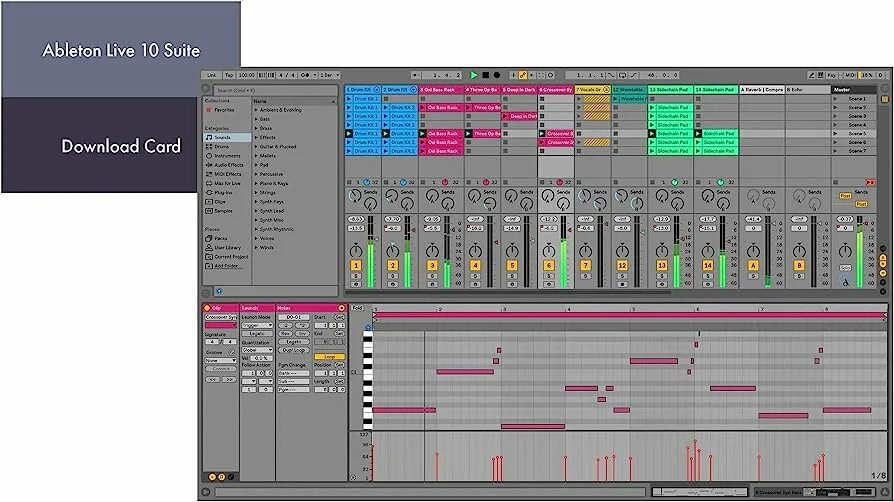Click the Search box in the browser
Screen dimensions: 894x502
tap(276, 90)
